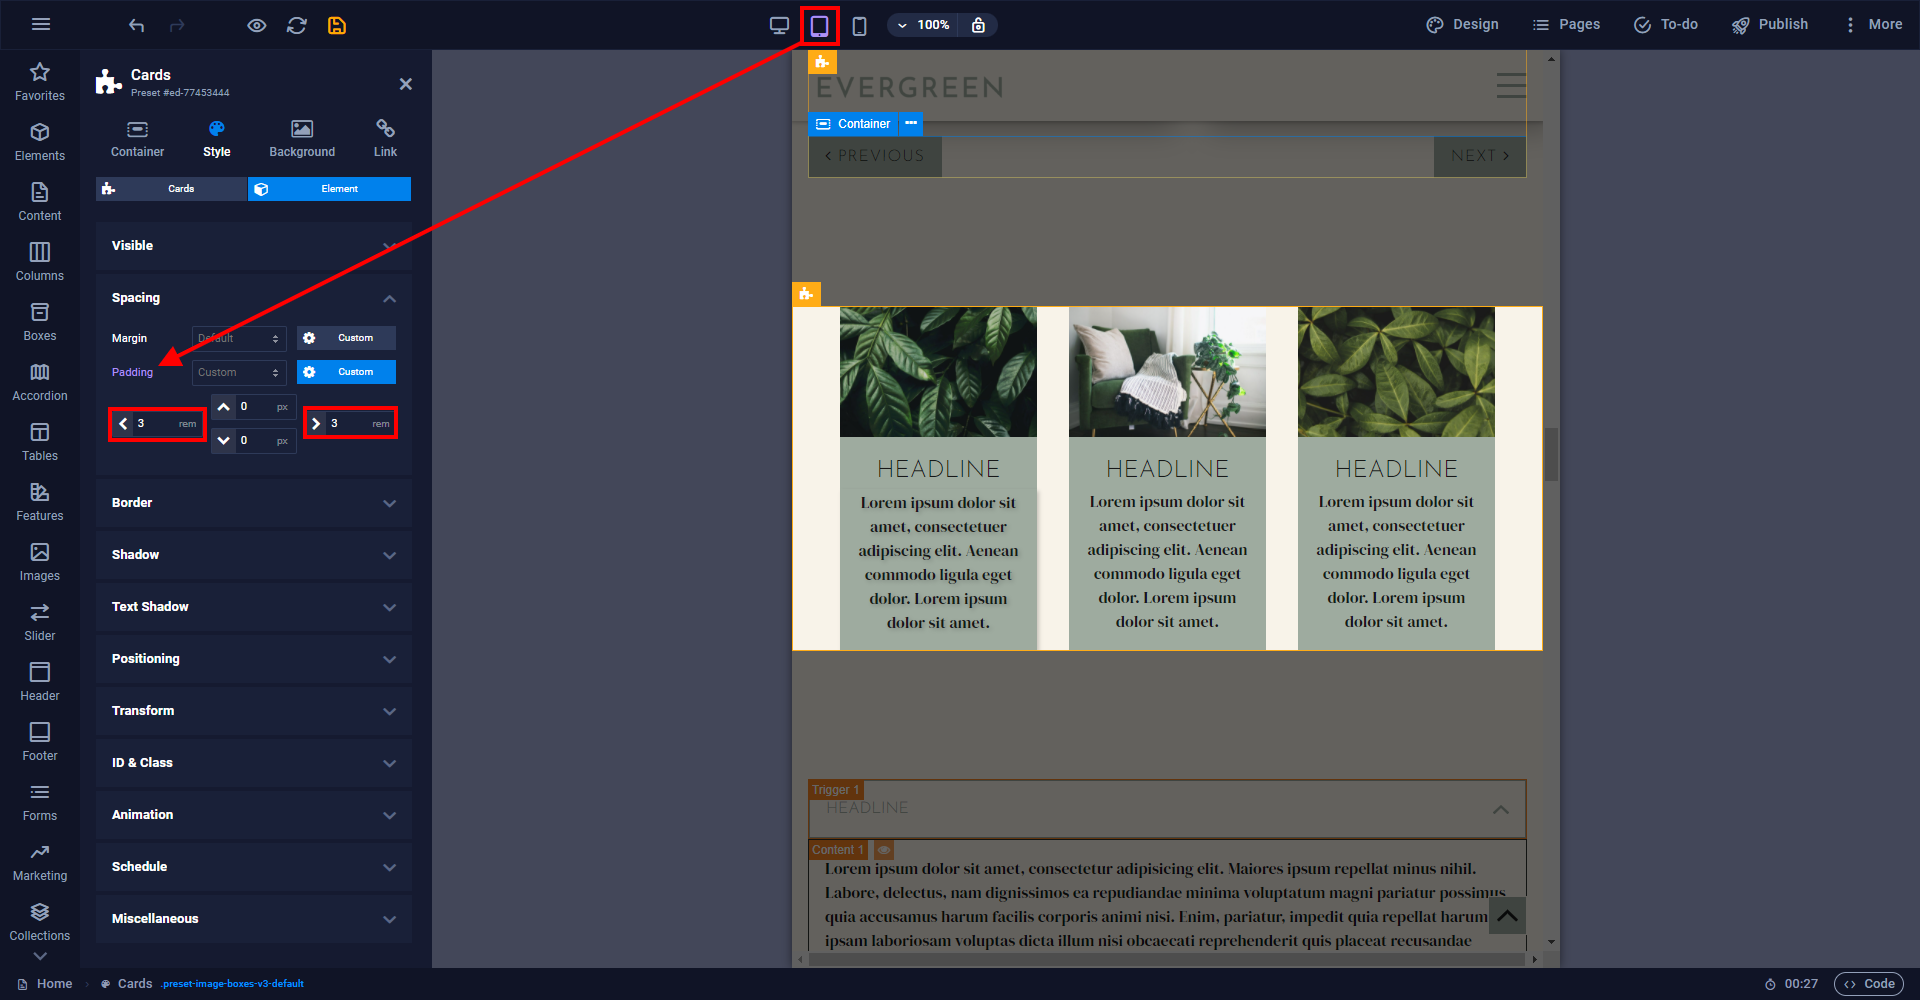Open the Design color palette menu
The height and width of the screenshot is (1000, 1920).
click(1462, 25)
